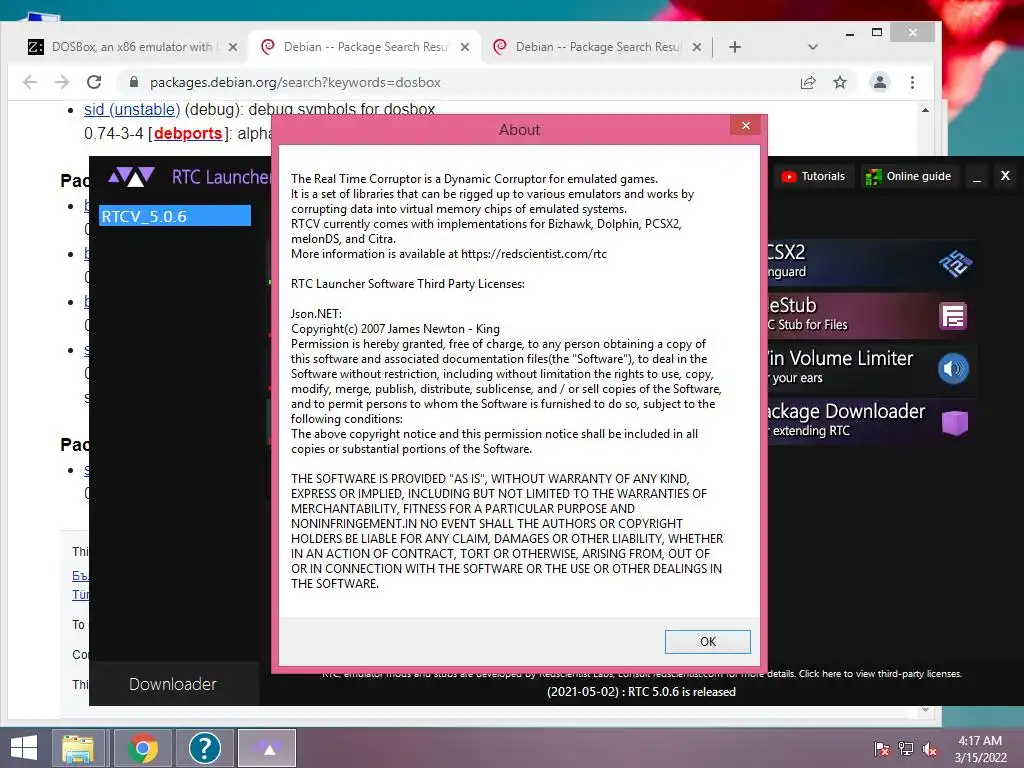Click the Volume Limiter speaker icon
The image size is (1024, 768).
tap(953, 369)
